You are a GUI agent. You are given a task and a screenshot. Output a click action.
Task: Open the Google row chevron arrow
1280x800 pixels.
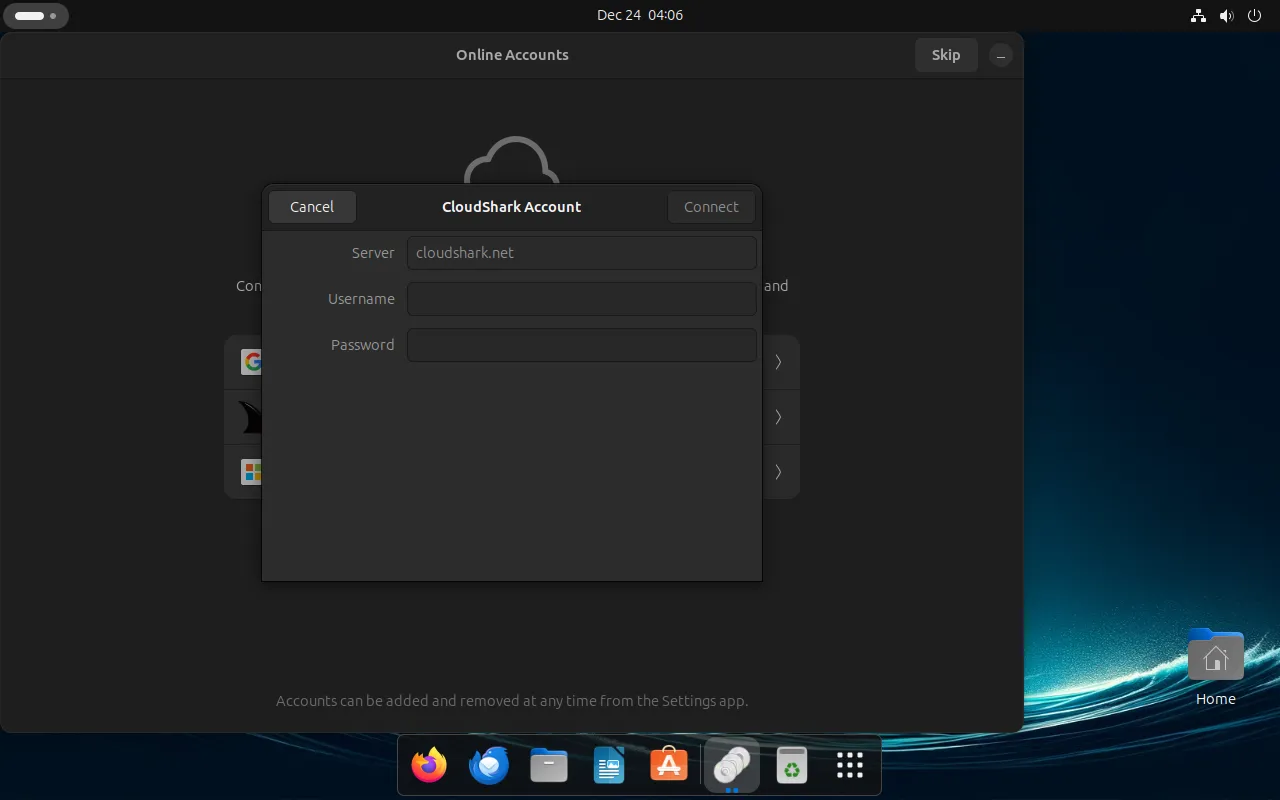pyautogui.click(x=778, y=362)
